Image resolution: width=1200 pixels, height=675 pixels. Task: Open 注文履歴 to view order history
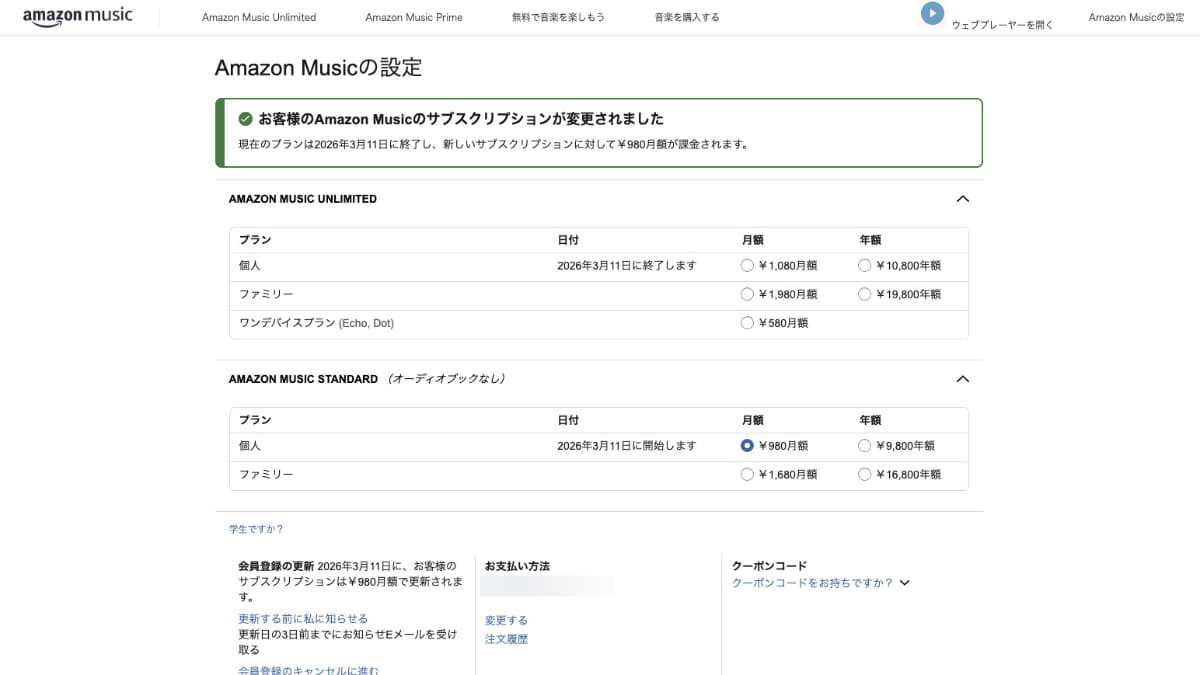tap(506, 638)
